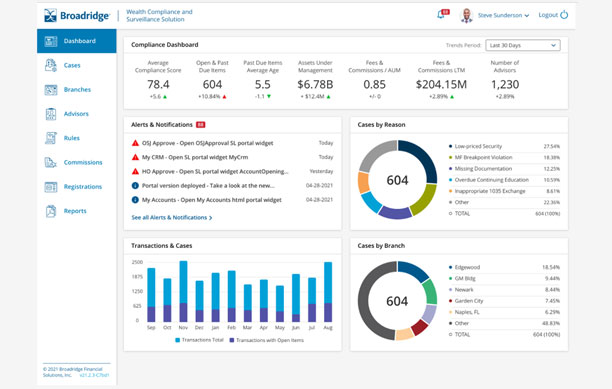Select the Commissions menu label
The image size is (612, 389).
point(83,162)
